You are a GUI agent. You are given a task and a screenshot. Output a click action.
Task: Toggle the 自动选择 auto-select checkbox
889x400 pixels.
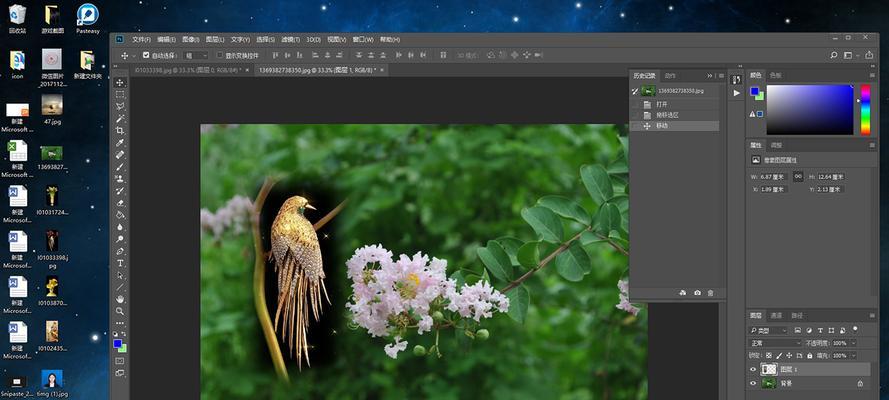(146, 56)
